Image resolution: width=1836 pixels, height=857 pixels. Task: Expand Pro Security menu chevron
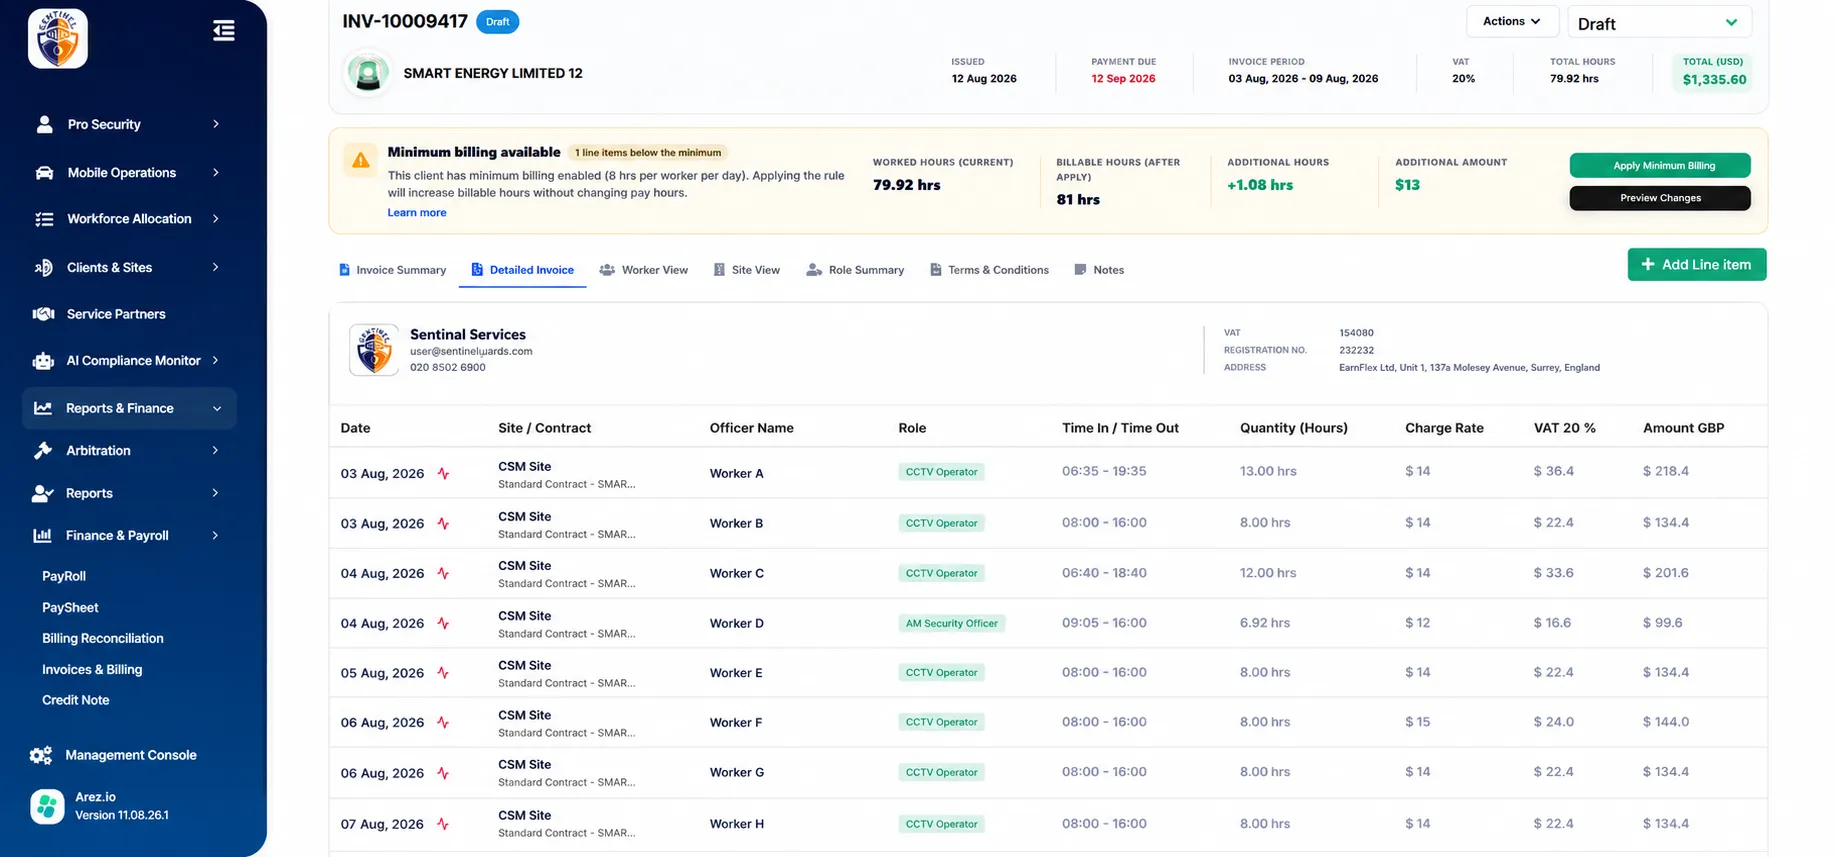216,124
